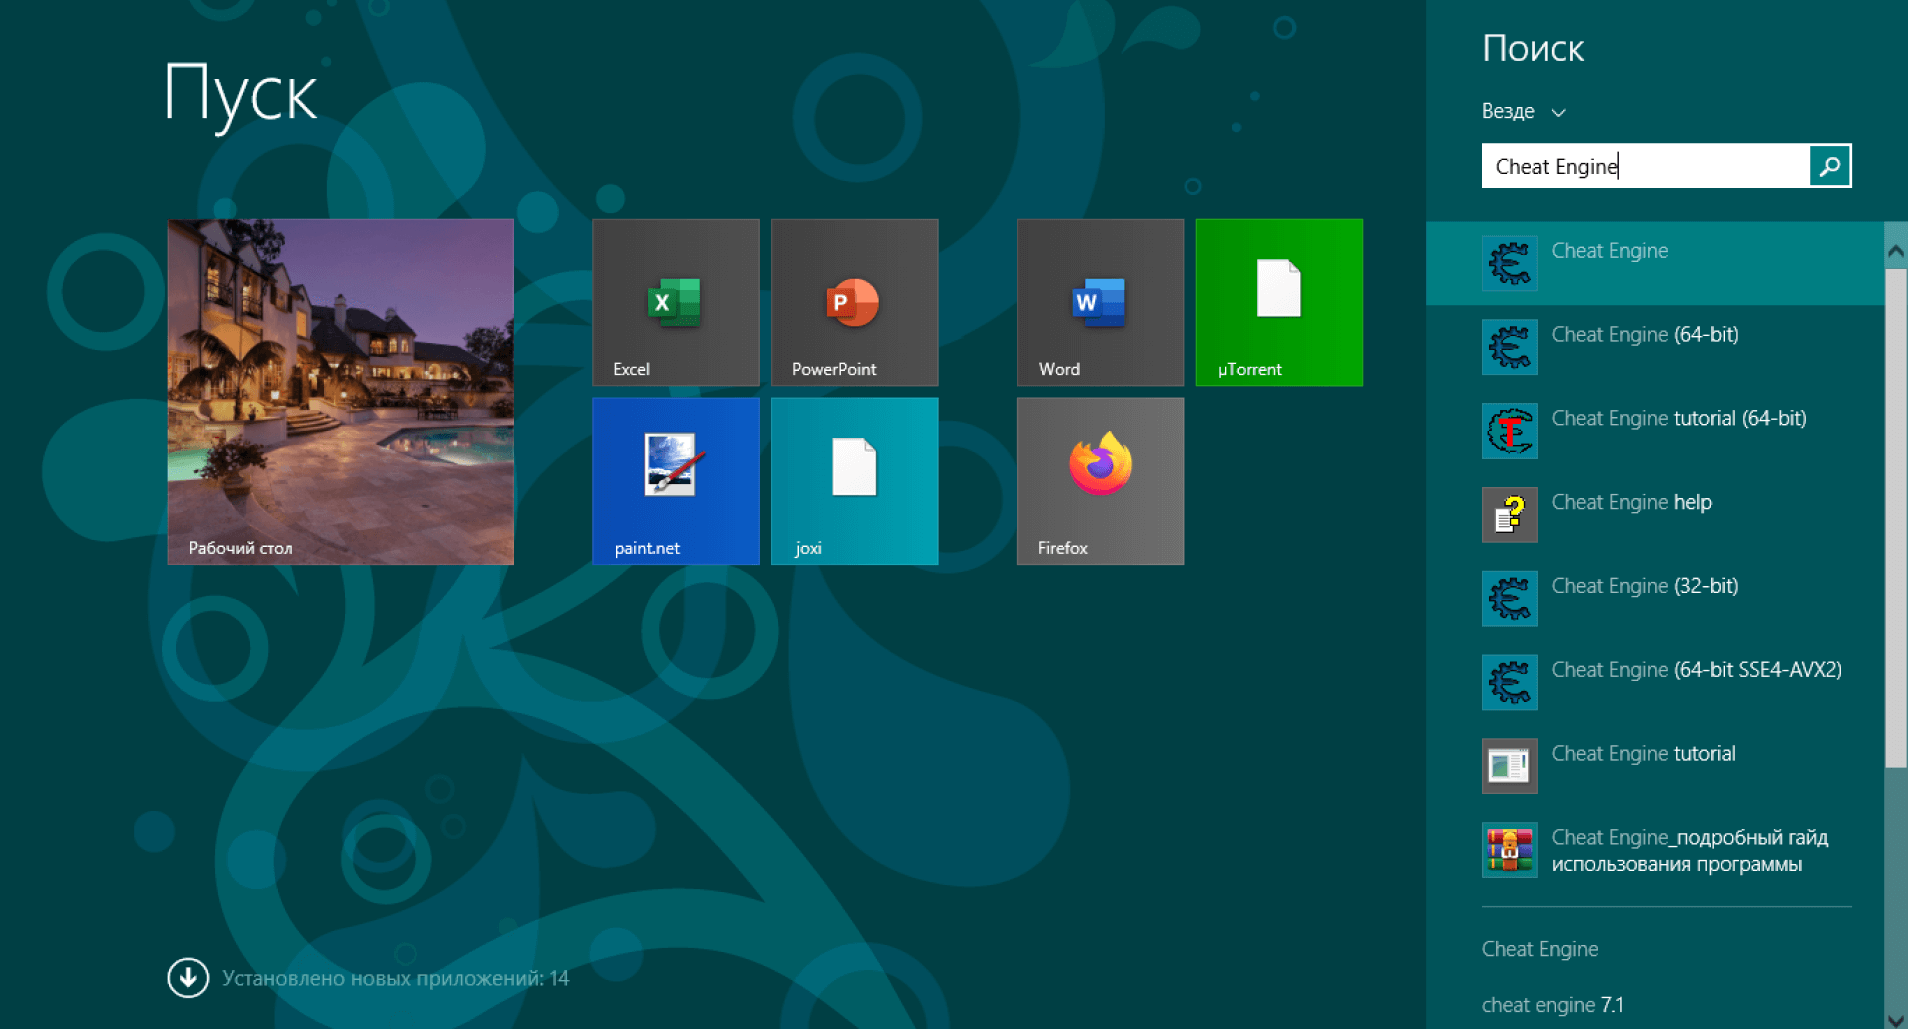1908x1029 pixels.
Task: Launch PowerPoint from the Start tiles
Action: click(x=854, y=302)
